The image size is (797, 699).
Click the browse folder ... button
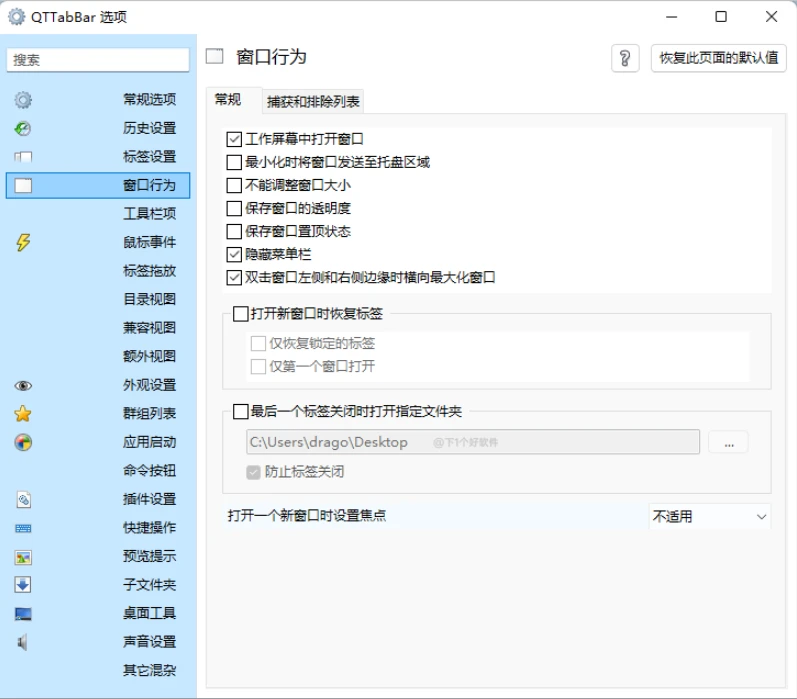coord(728,442)
